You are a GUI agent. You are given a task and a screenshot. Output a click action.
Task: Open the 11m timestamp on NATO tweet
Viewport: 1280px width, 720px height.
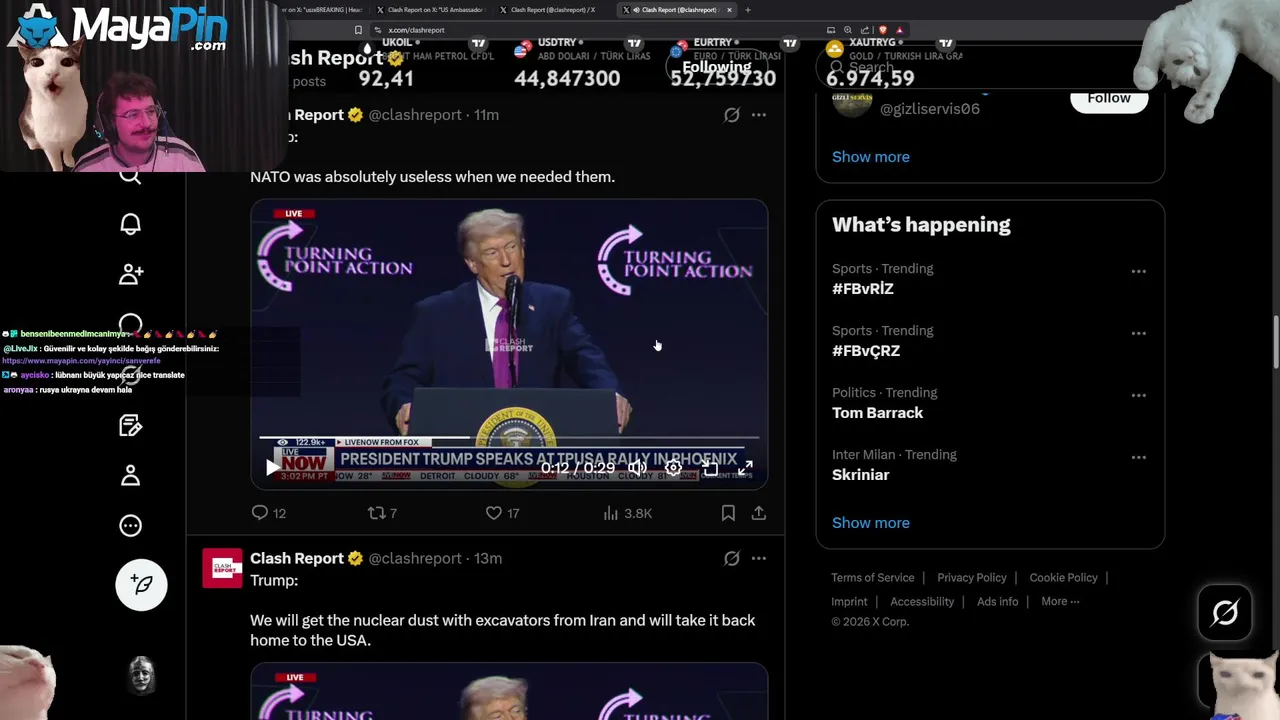(x=486, y=115)
